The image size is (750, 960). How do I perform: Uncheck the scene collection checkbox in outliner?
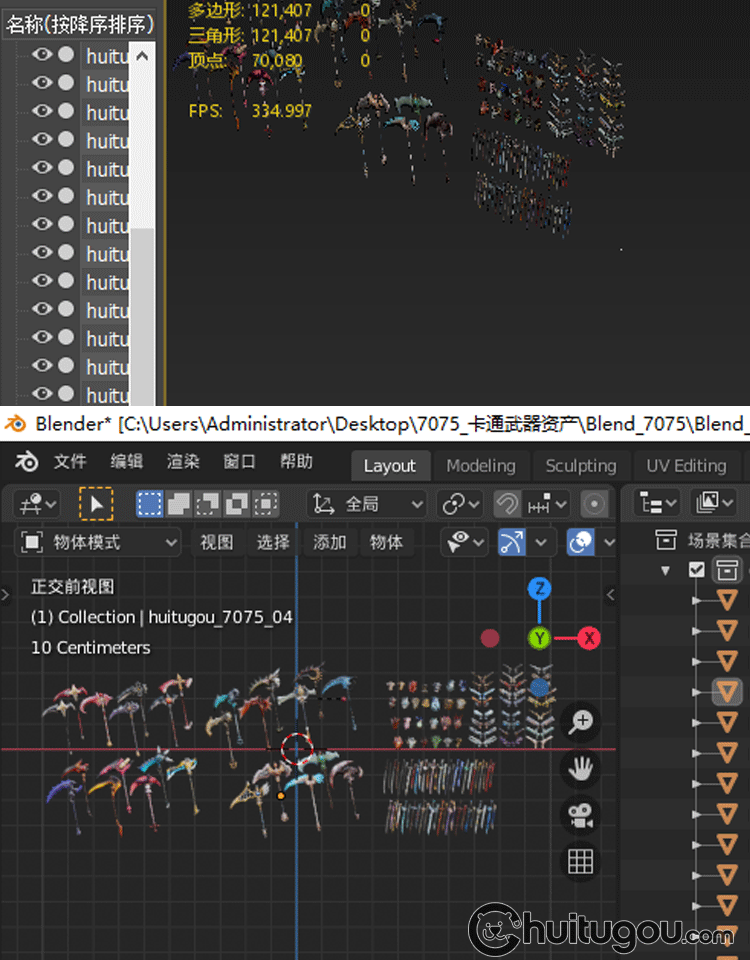click(697, 570)
